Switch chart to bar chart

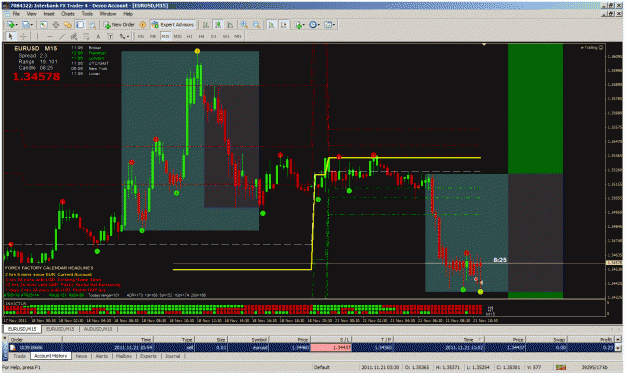[x=206, y=25]
